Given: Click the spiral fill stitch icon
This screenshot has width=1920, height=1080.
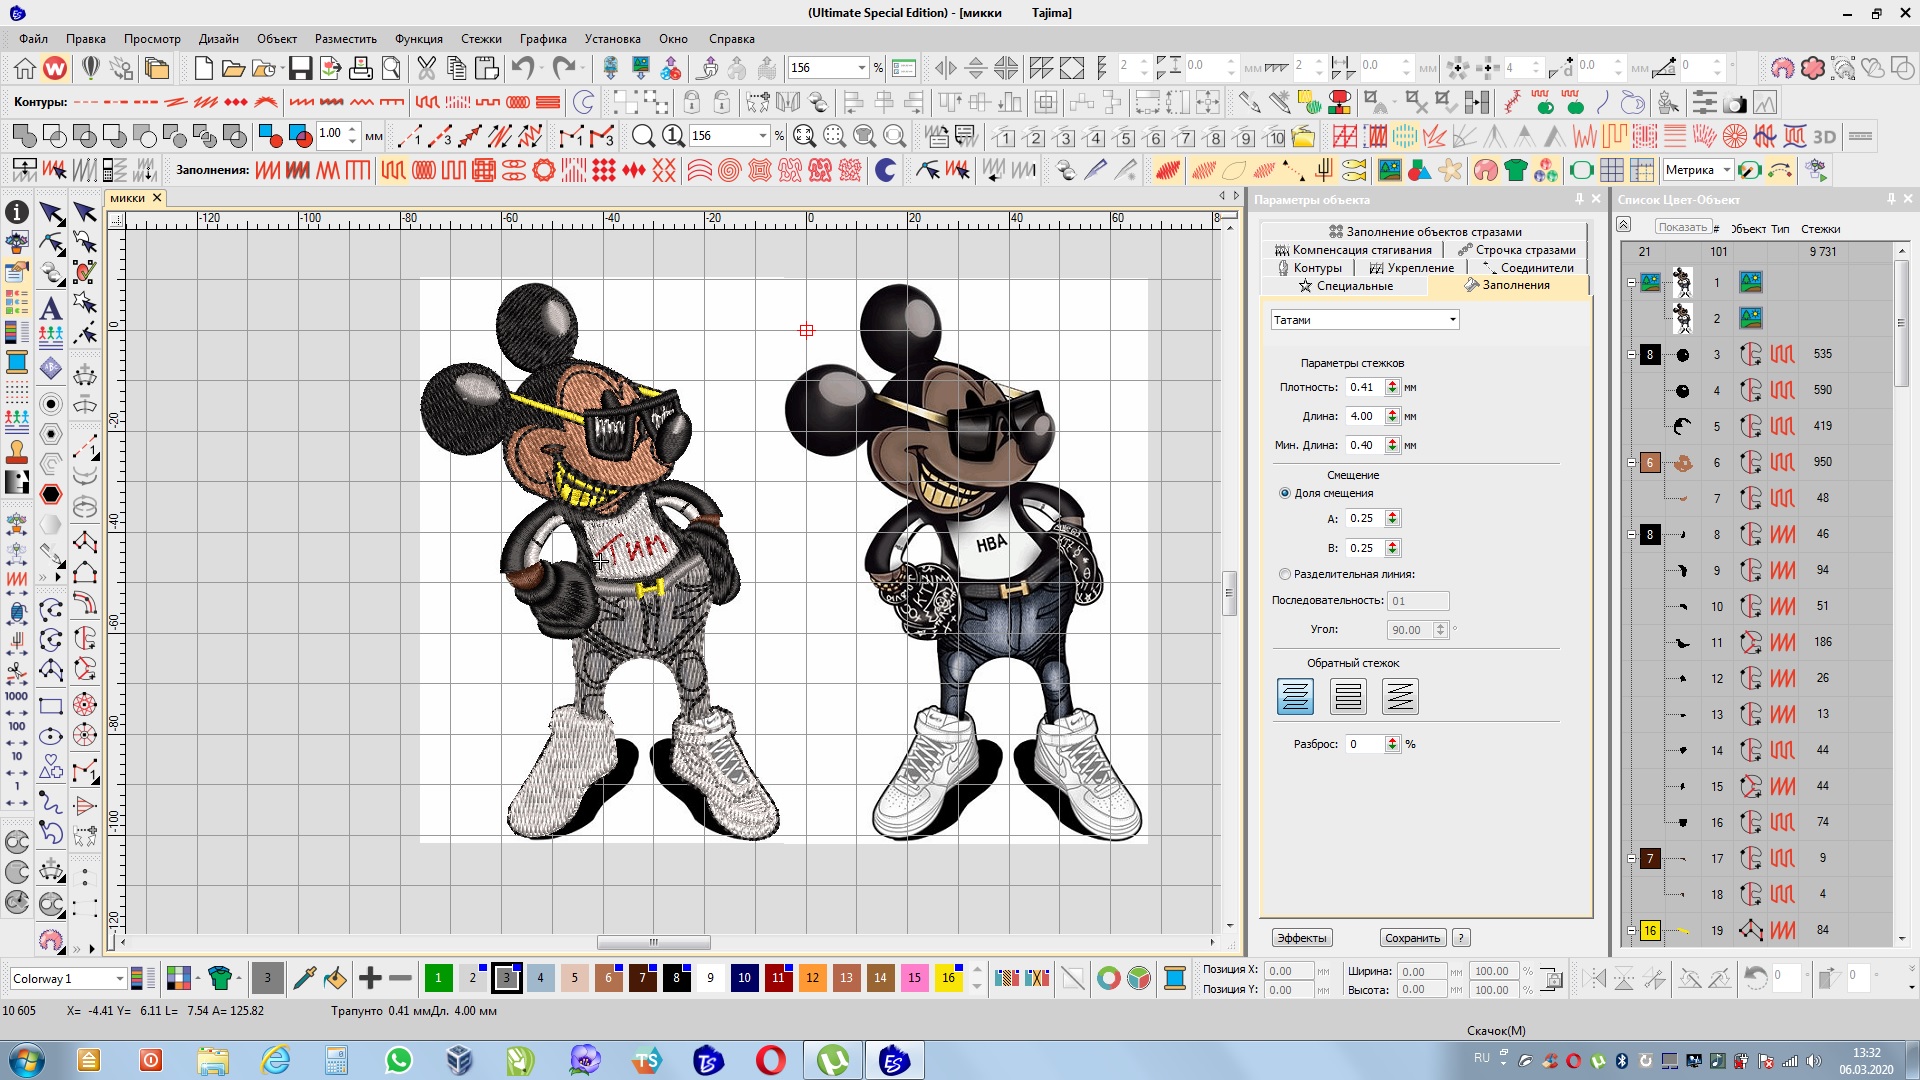Looking at the screenshot, I should coord(729,171).
